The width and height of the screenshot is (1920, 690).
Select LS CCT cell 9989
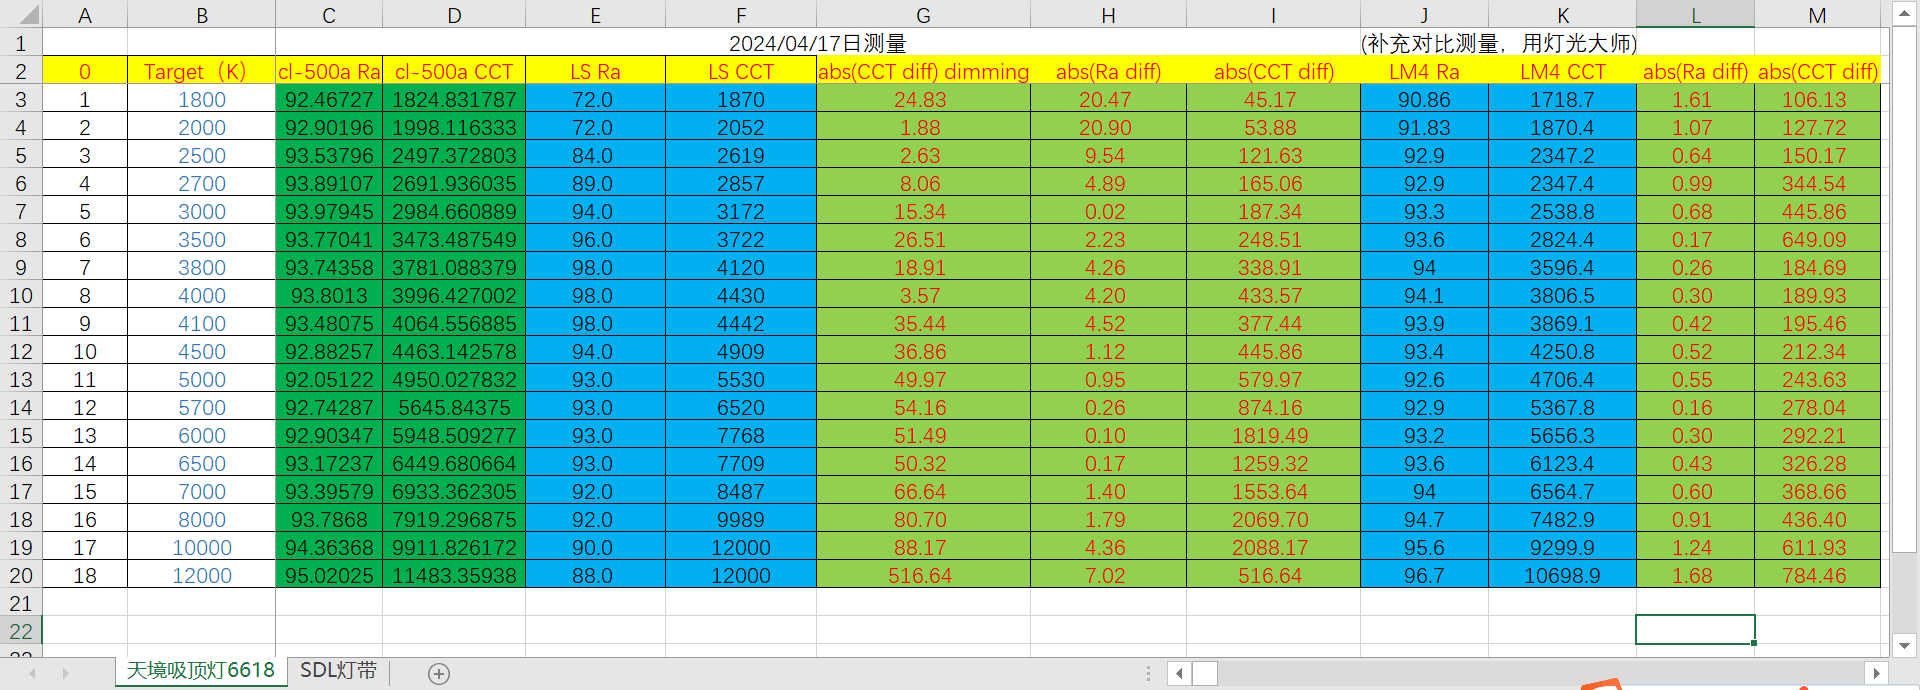point(741,519)
